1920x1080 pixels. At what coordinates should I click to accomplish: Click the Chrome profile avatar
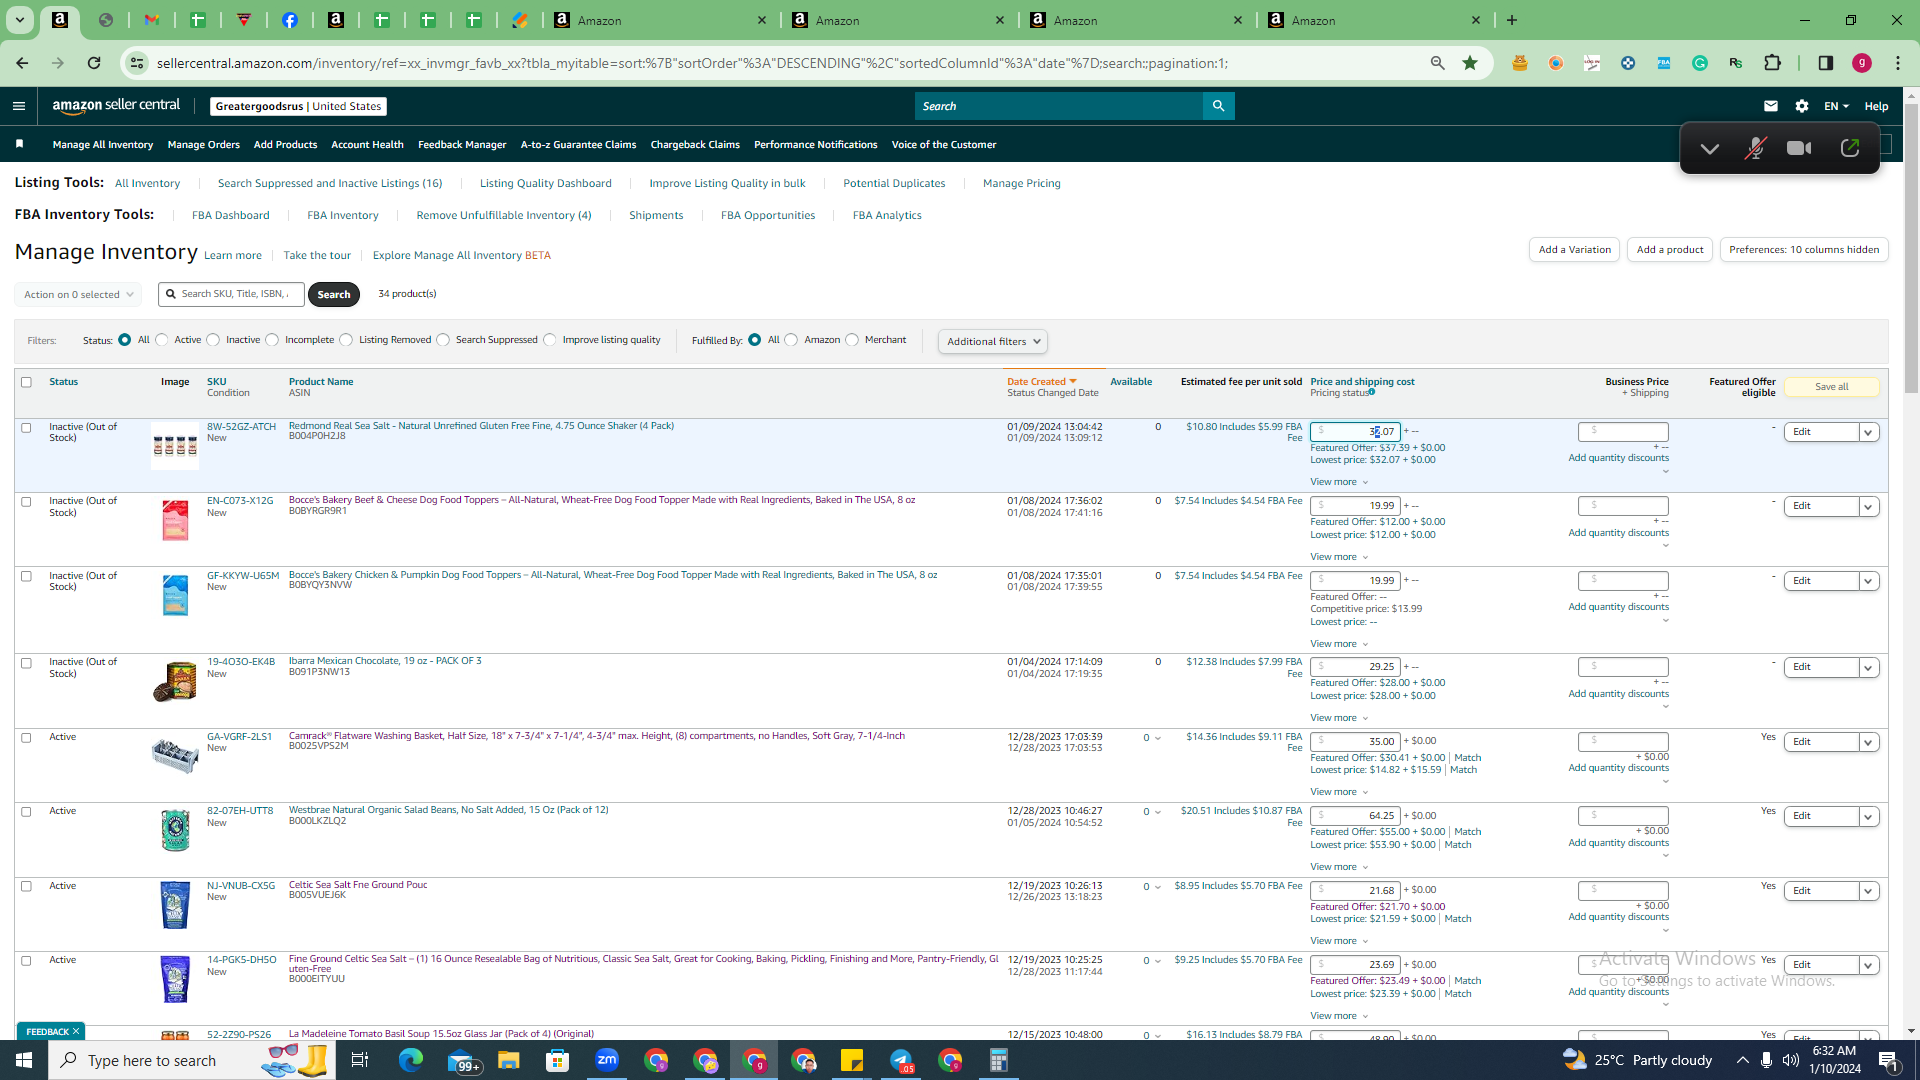pyautogui.click(x=1862, y=63)
